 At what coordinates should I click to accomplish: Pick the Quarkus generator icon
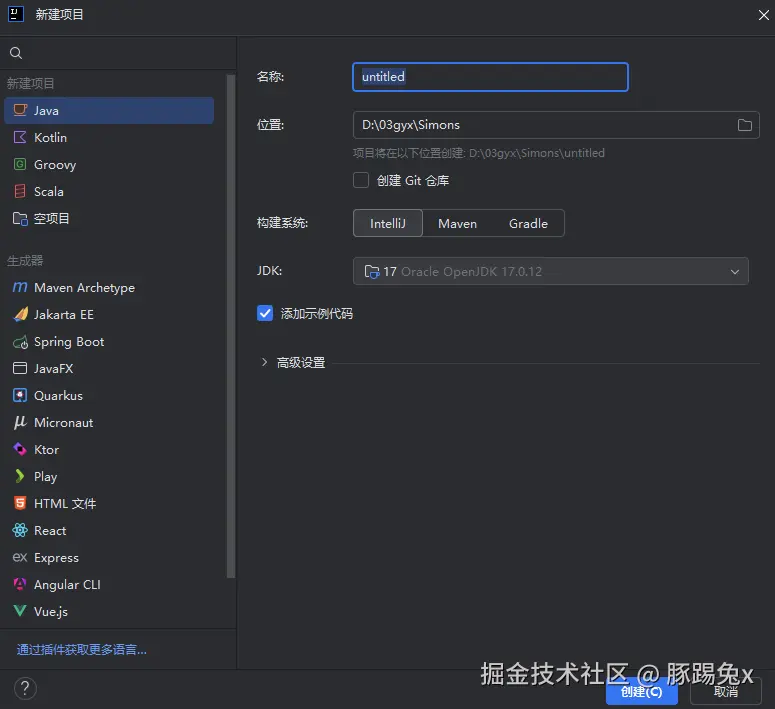(20, 396)
